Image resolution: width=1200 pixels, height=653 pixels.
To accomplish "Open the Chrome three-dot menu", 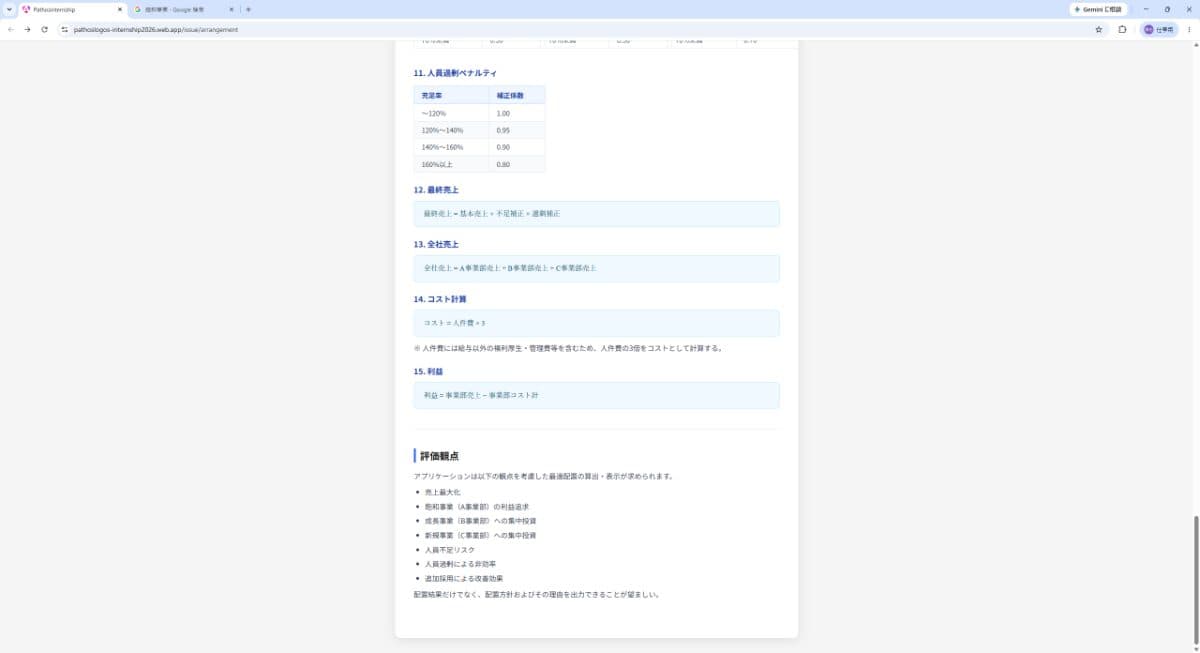I will point(1189,29).
